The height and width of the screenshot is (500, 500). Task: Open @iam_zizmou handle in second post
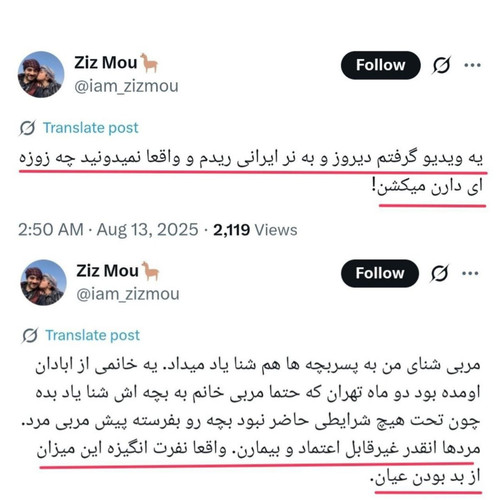click(128, 294)
